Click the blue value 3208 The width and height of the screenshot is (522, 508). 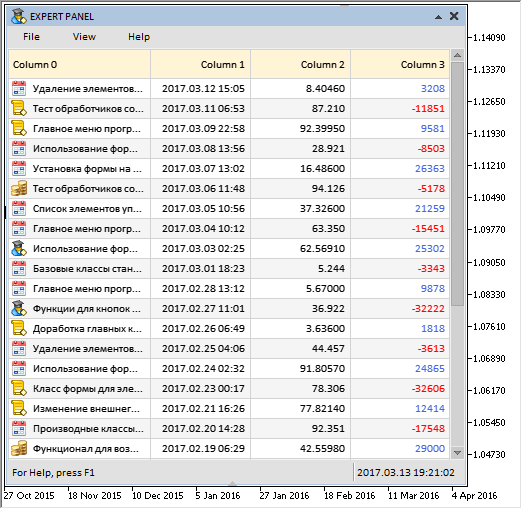click(x=433, y=89)
